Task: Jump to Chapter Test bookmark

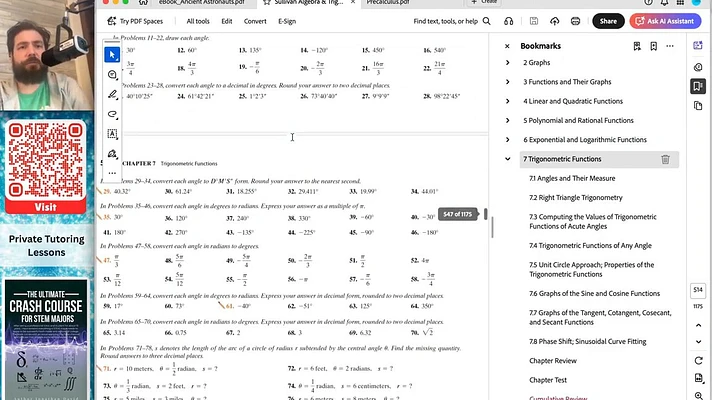Action: (x=548, y=380)
